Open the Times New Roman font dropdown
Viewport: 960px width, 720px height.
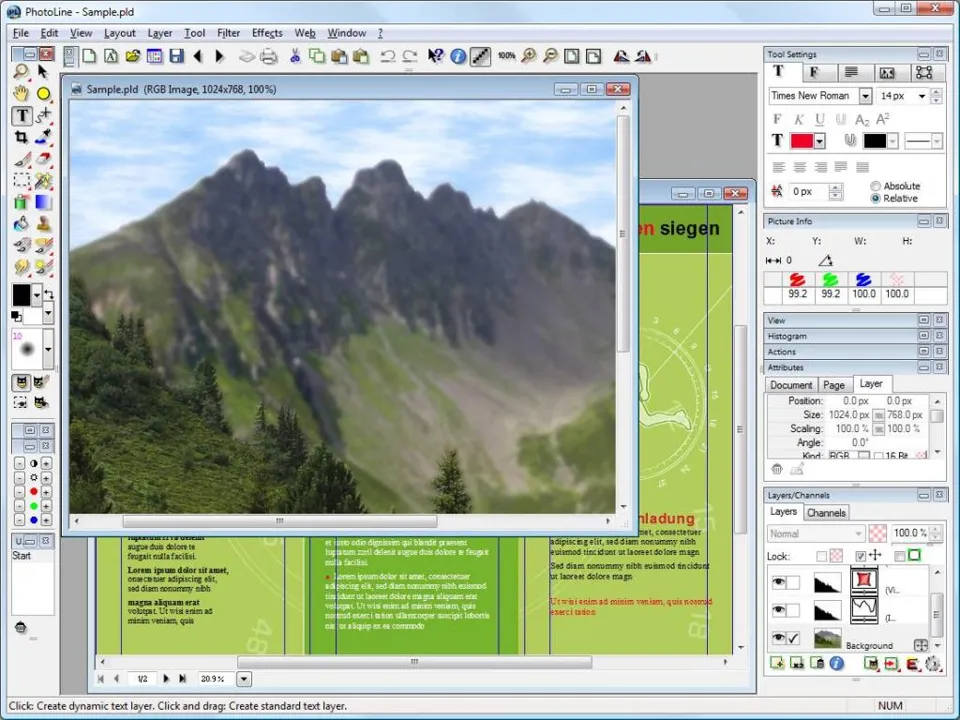865,96
